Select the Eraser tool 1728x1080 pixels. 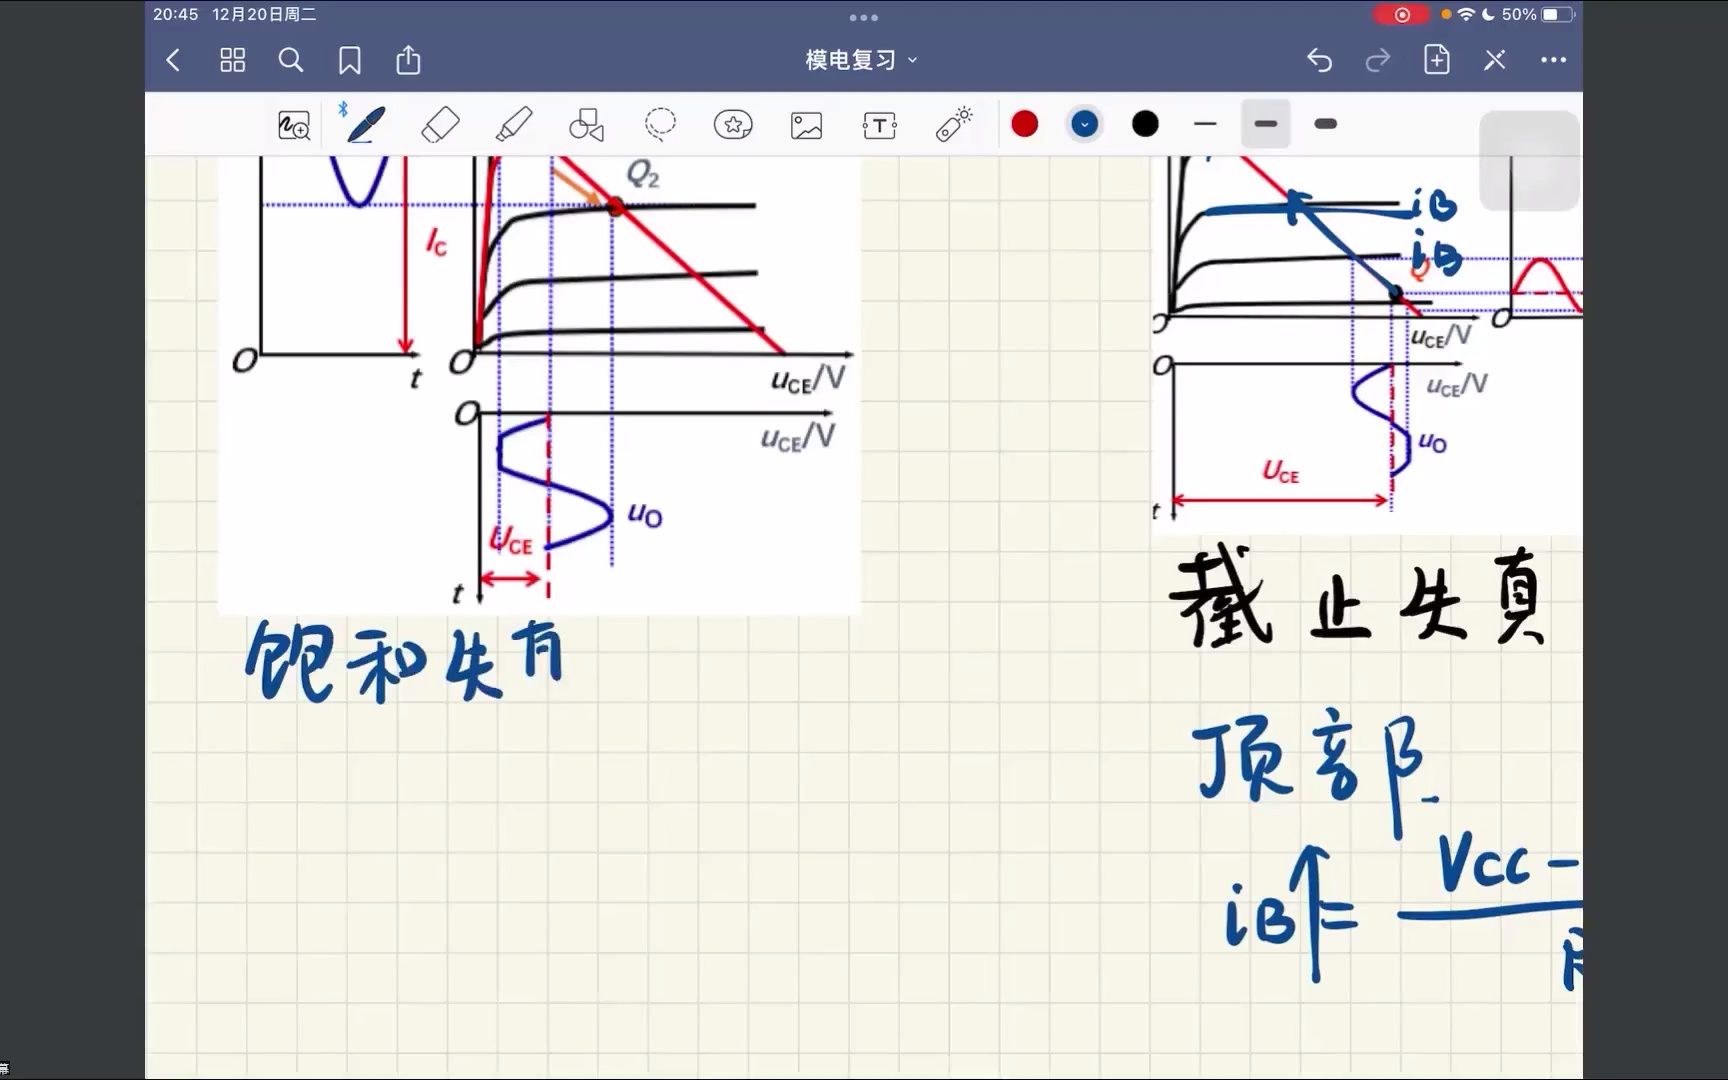click(441, 125)
